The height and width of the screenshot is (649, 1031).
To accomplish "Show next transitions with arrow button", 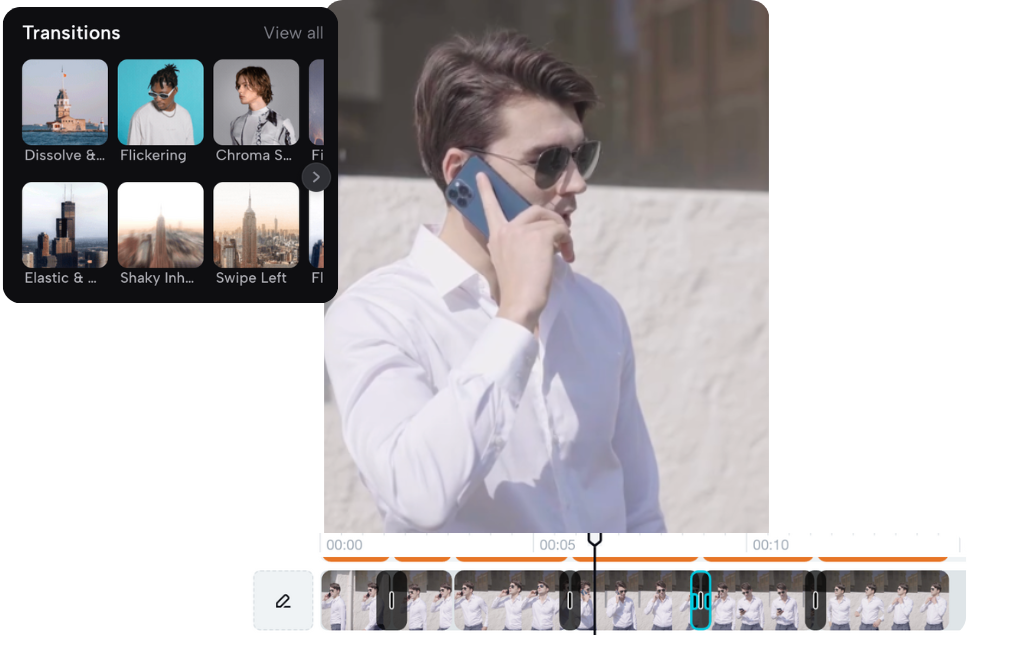I will [x=316, y=177].
